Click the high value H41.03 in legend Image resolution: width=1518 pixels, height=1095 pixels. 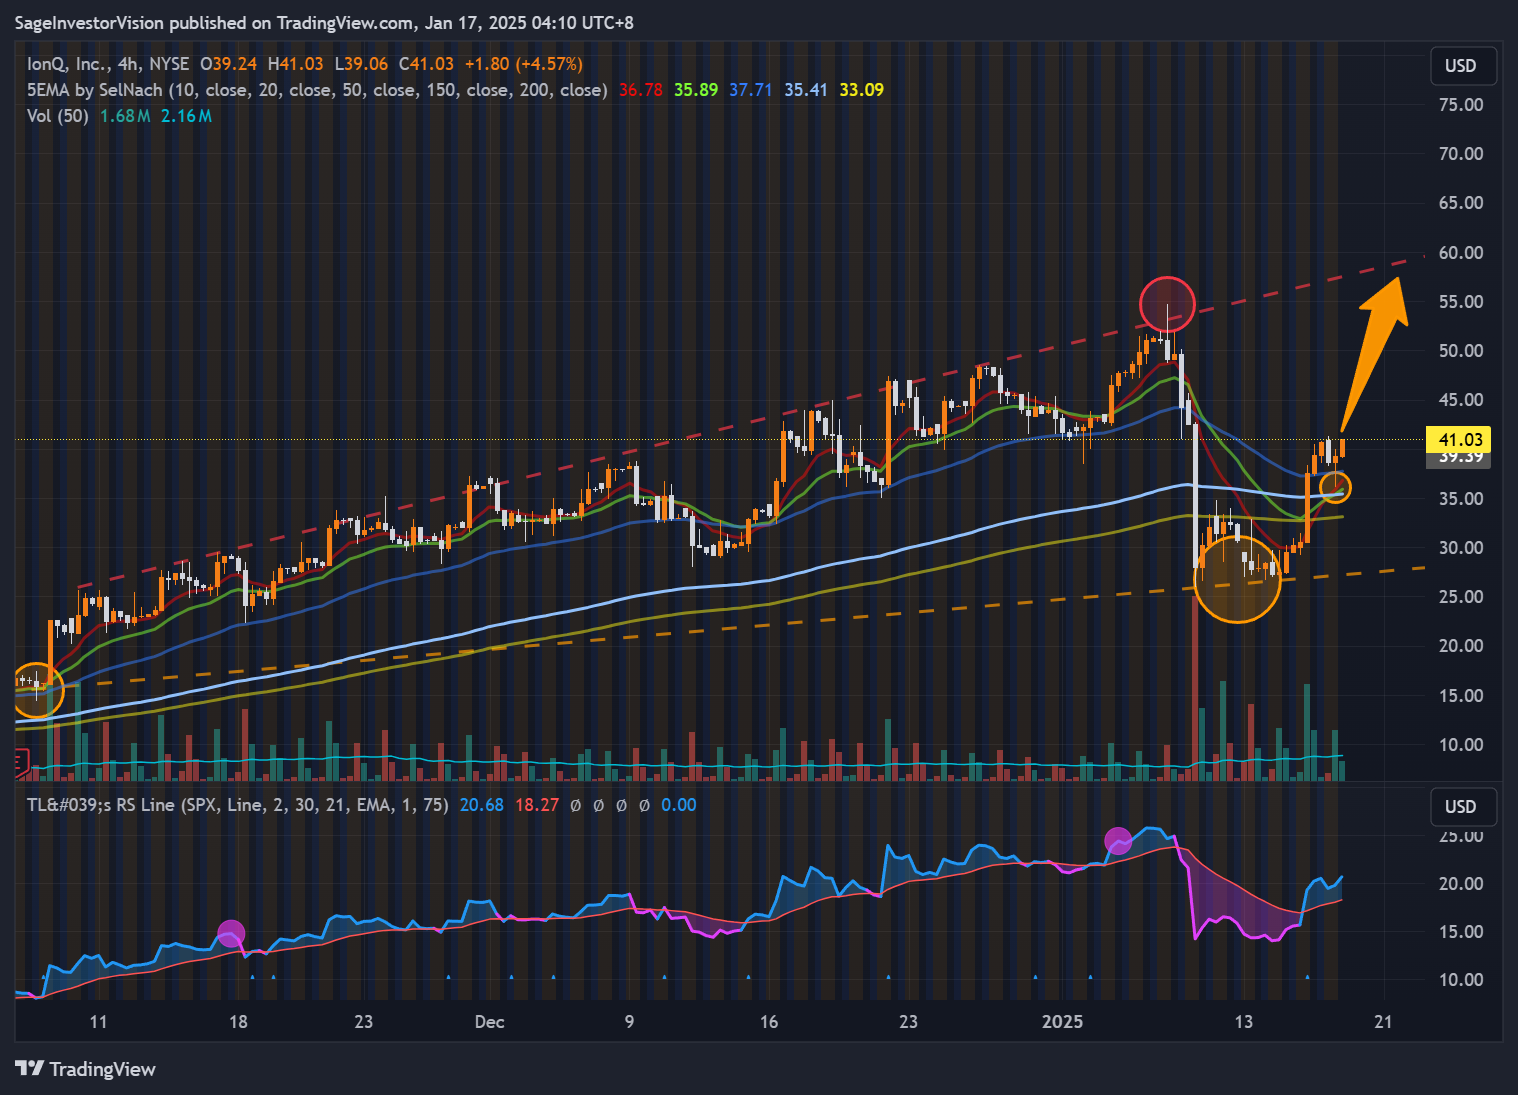pos(296,64)
